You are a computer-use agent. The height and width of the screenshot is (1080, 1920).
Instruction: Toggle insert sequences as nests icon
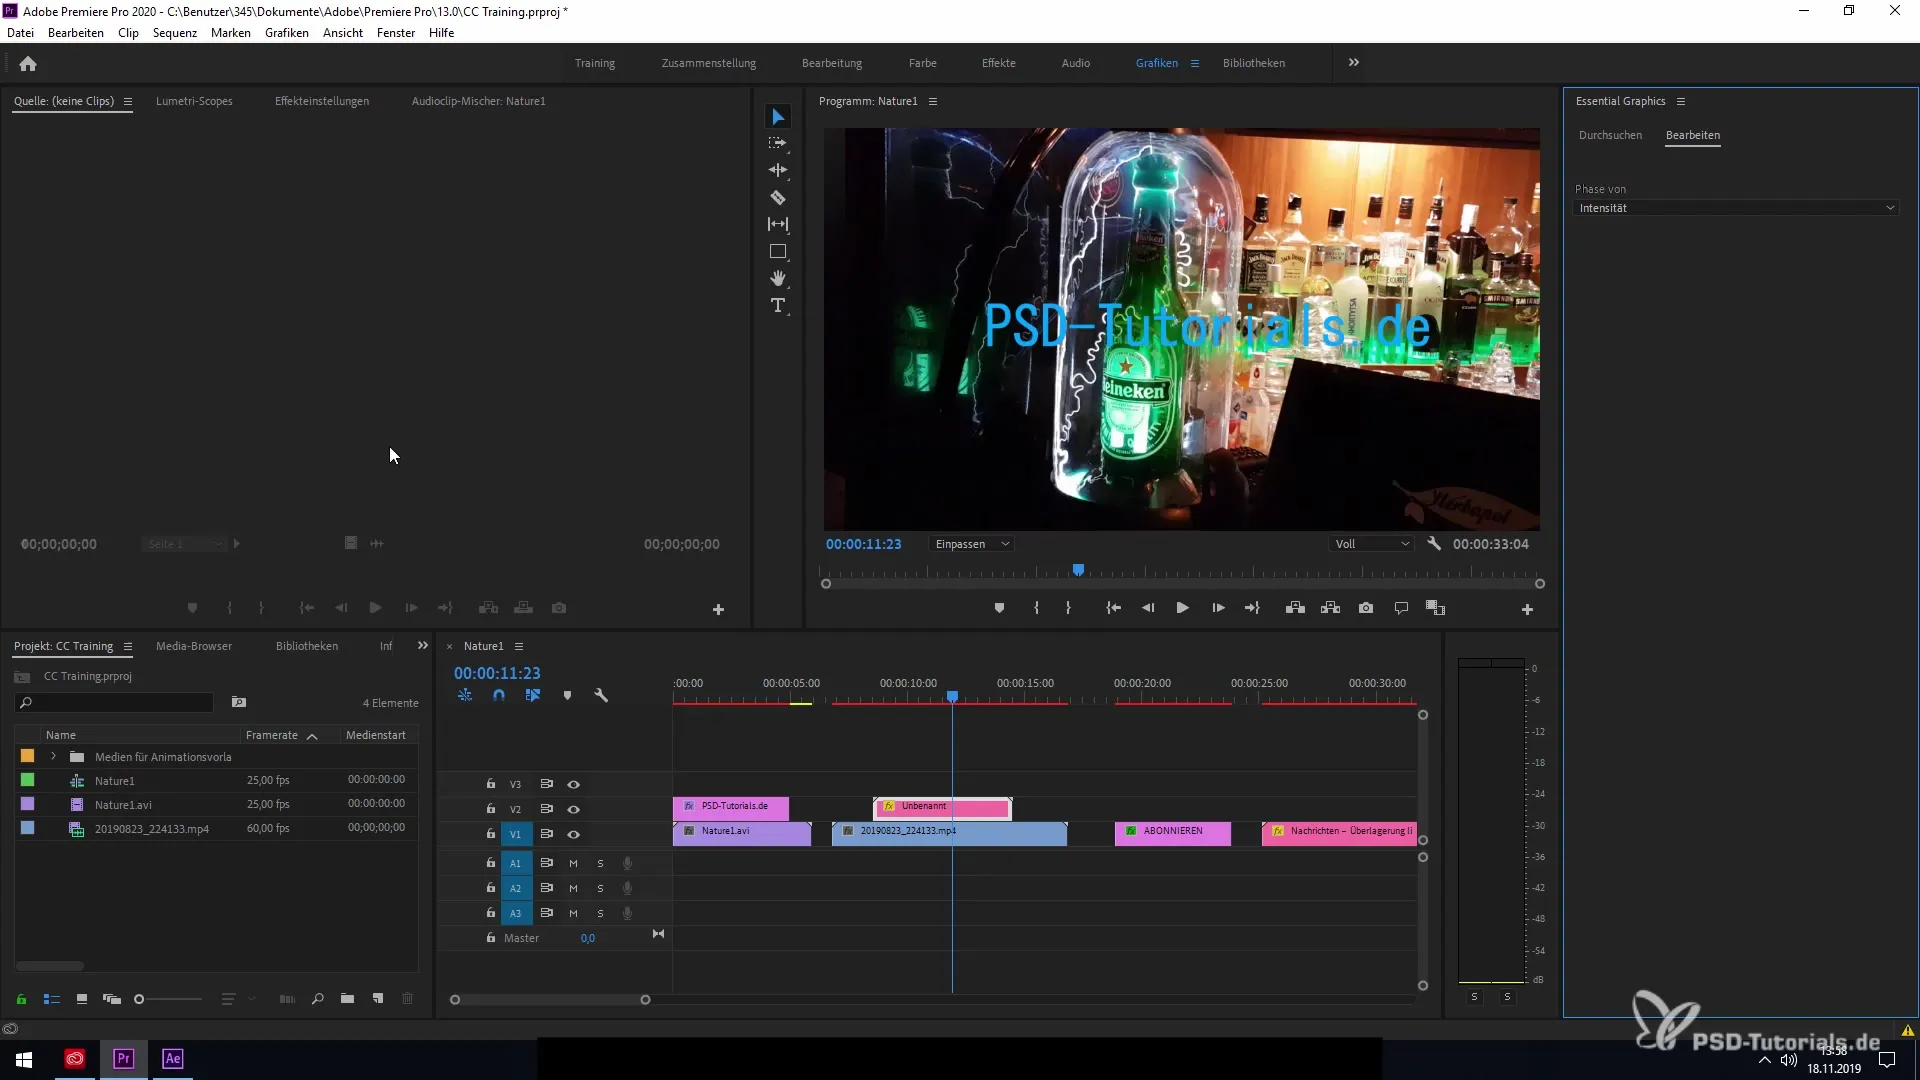[465, 695]
